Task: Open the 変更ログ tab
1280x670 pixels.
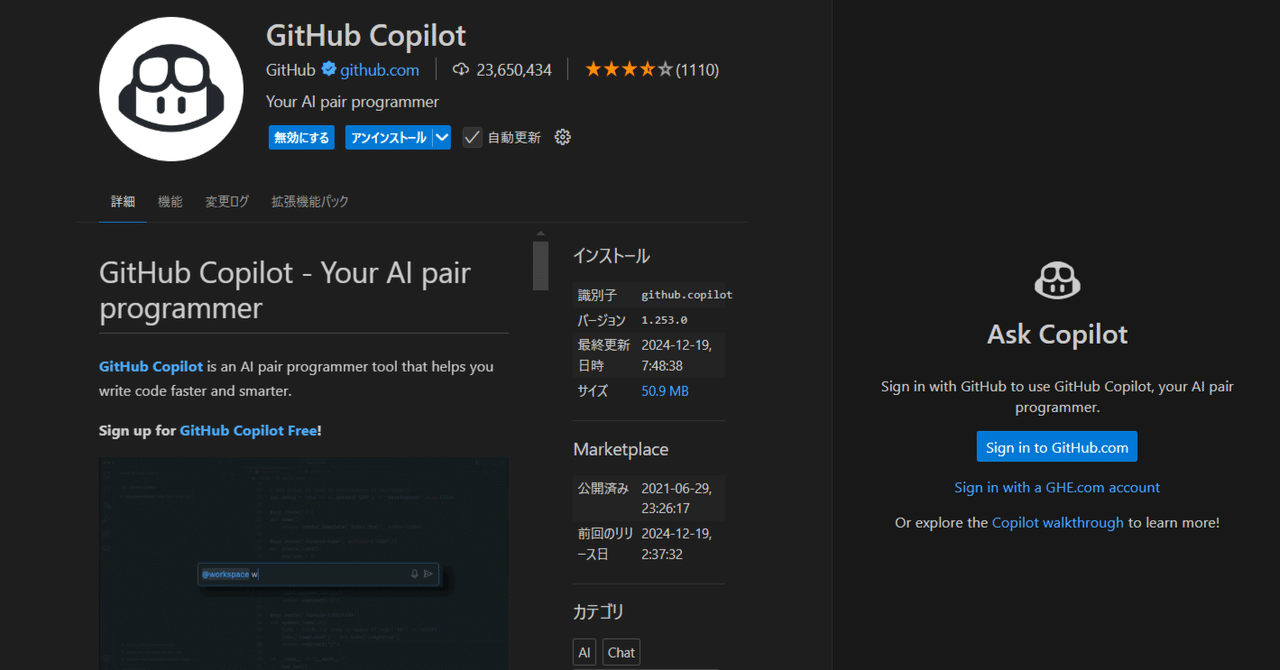Action: coord(226,201)
